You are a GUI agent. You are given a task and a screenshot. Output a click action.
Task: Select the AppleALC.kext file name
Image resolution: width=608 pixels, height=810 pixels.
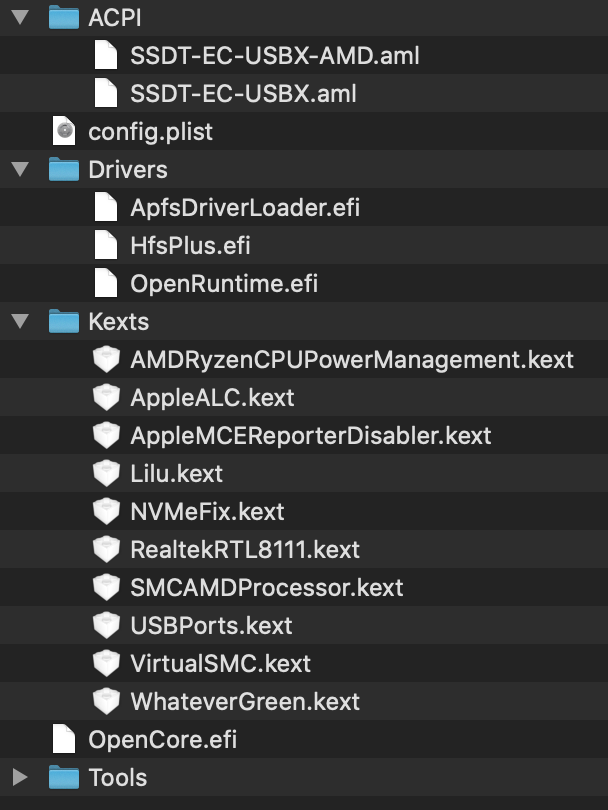[213, 397]
